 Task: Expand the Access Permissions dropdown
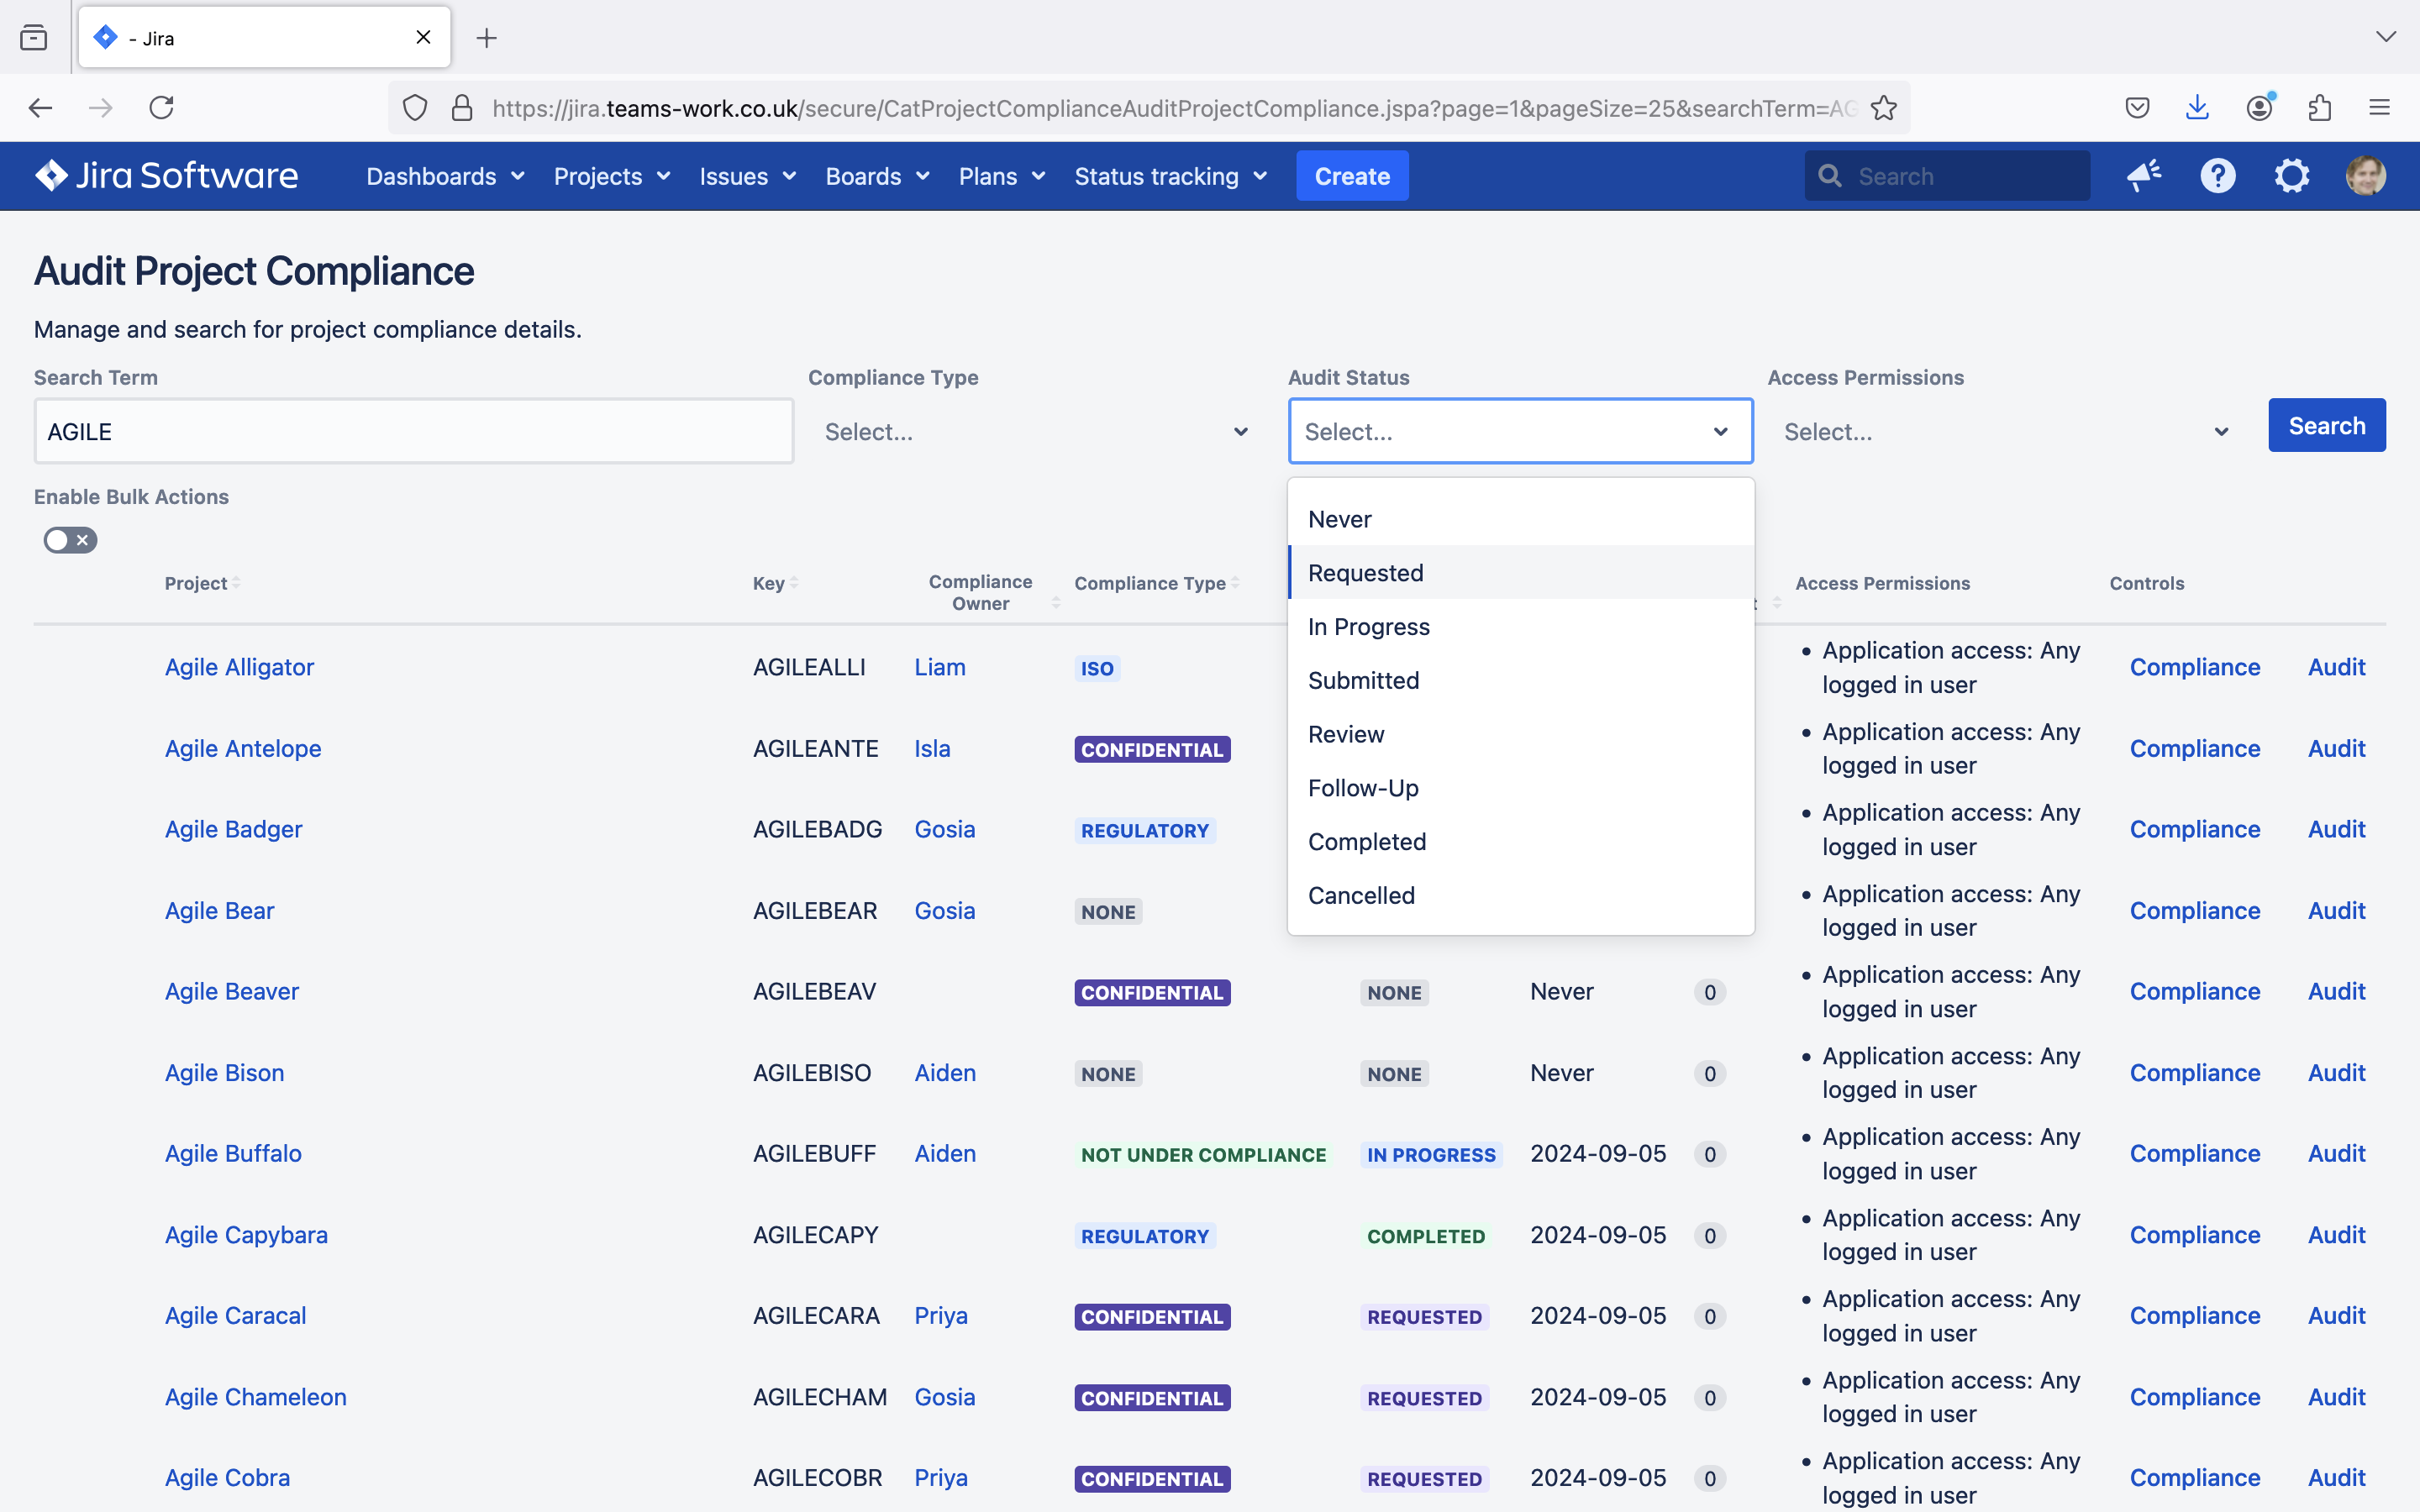[x=2008, y=431]
